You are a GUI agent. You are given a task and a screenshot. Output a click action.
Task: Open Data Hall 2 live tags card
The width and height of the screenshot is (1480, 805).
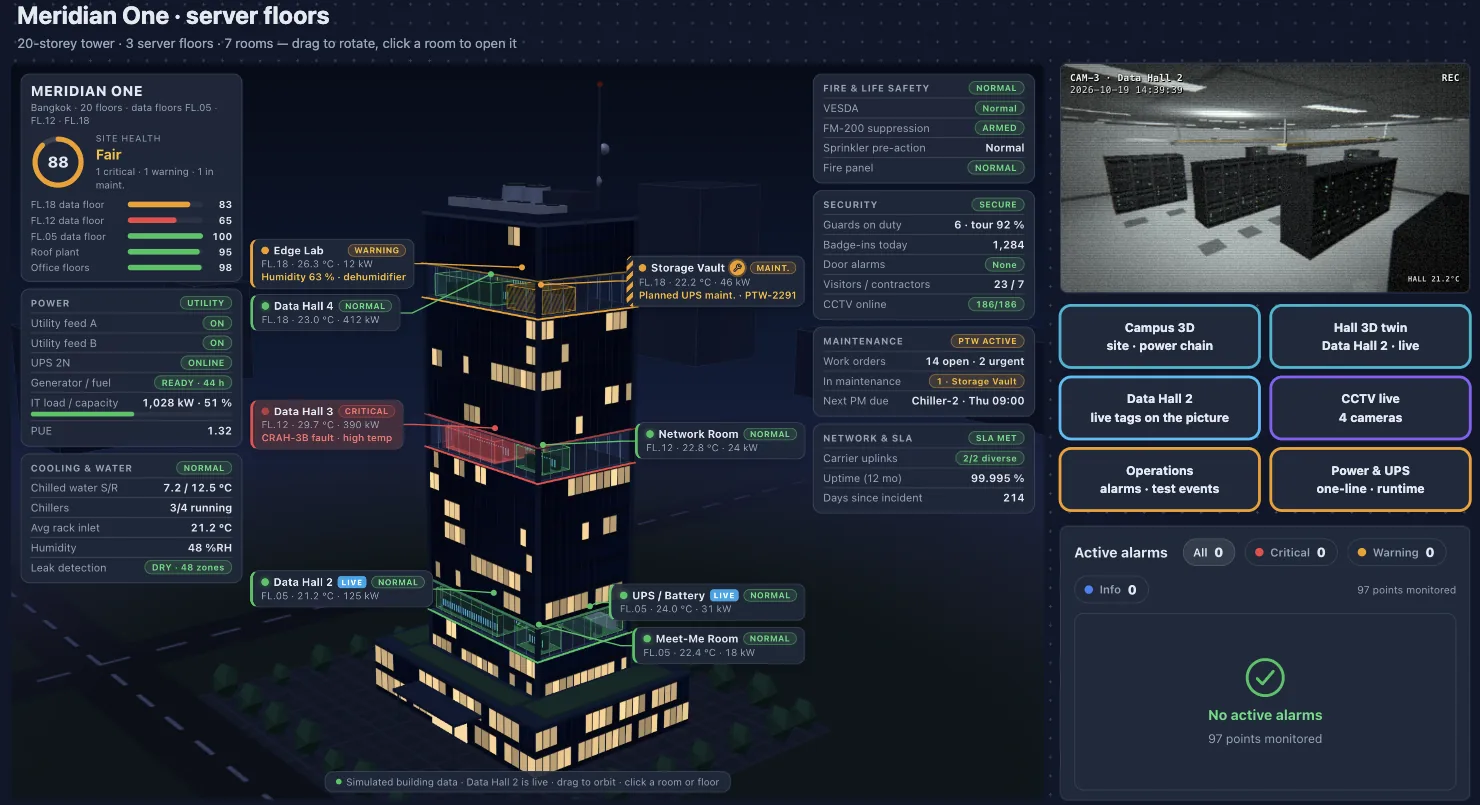click(x=1159, y=408)
